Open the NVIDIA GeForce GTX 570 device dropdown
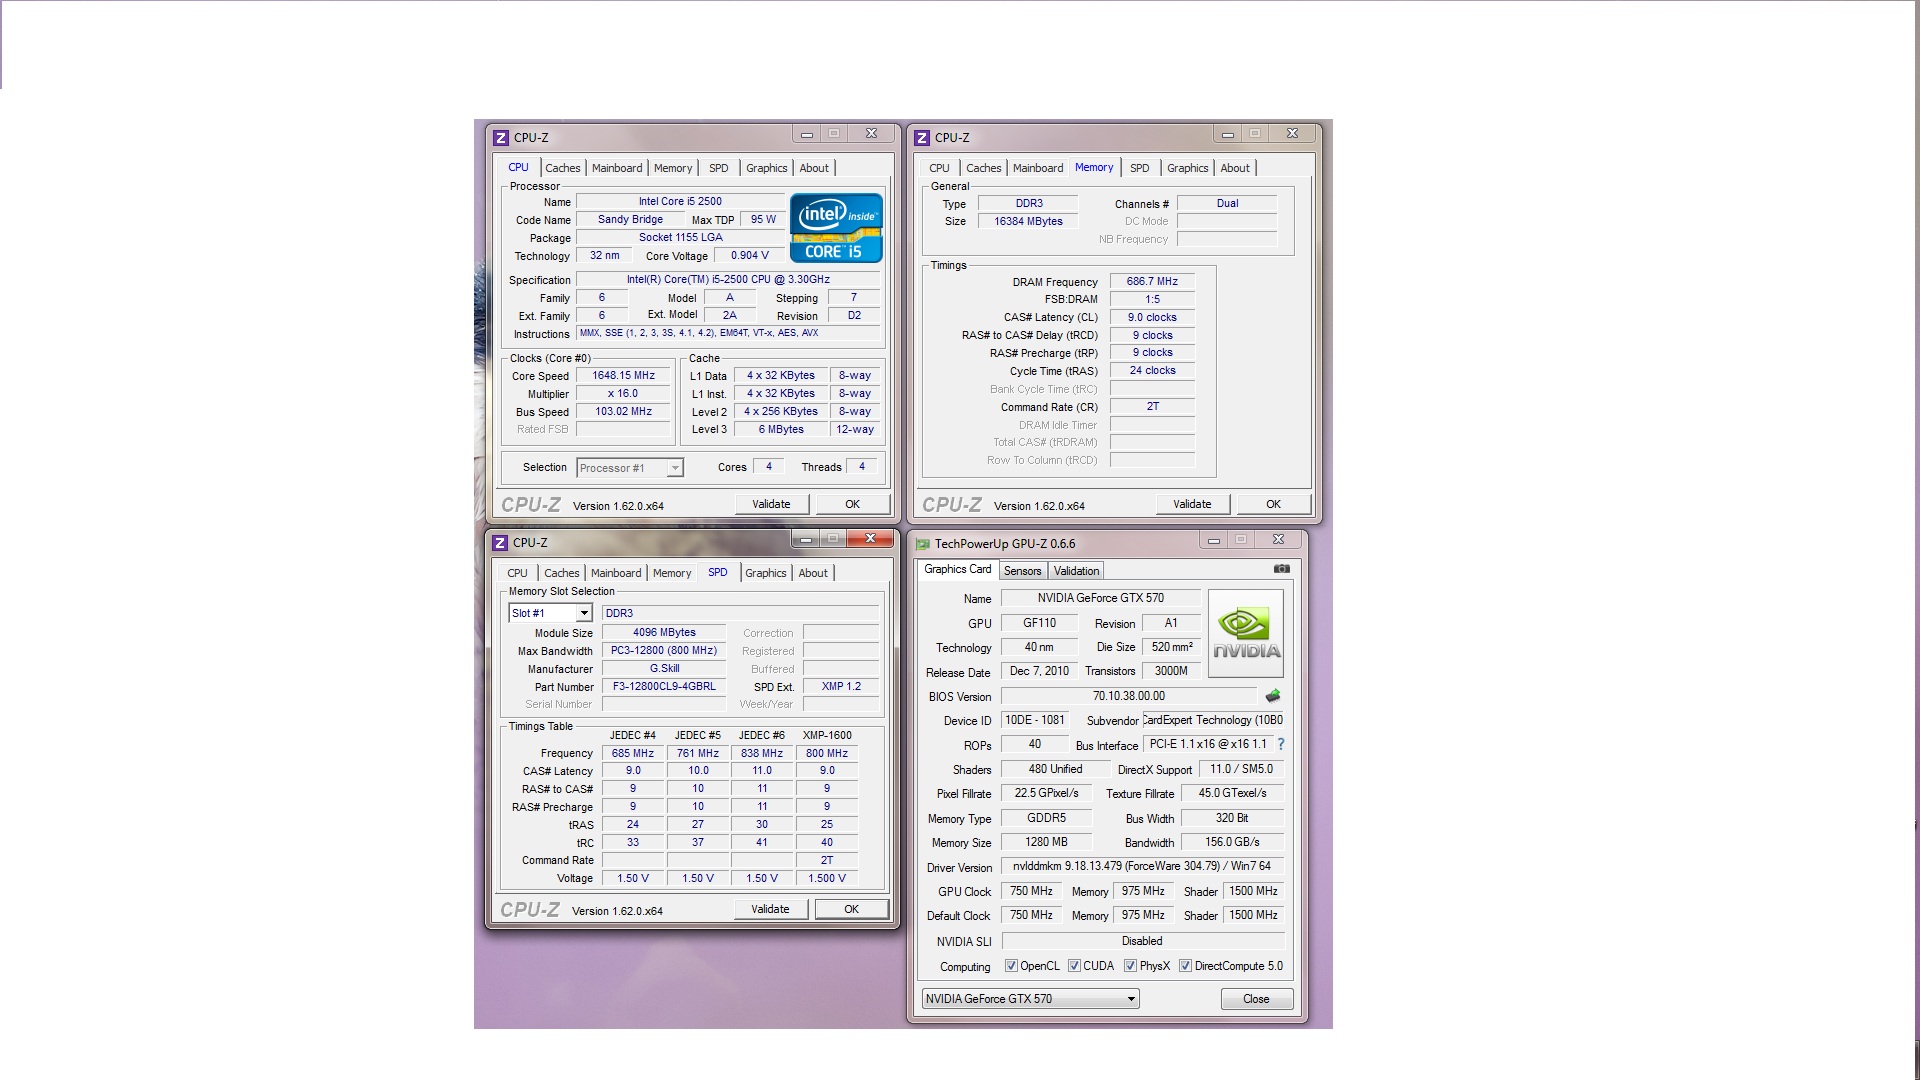 click(x=1131, y=999)
